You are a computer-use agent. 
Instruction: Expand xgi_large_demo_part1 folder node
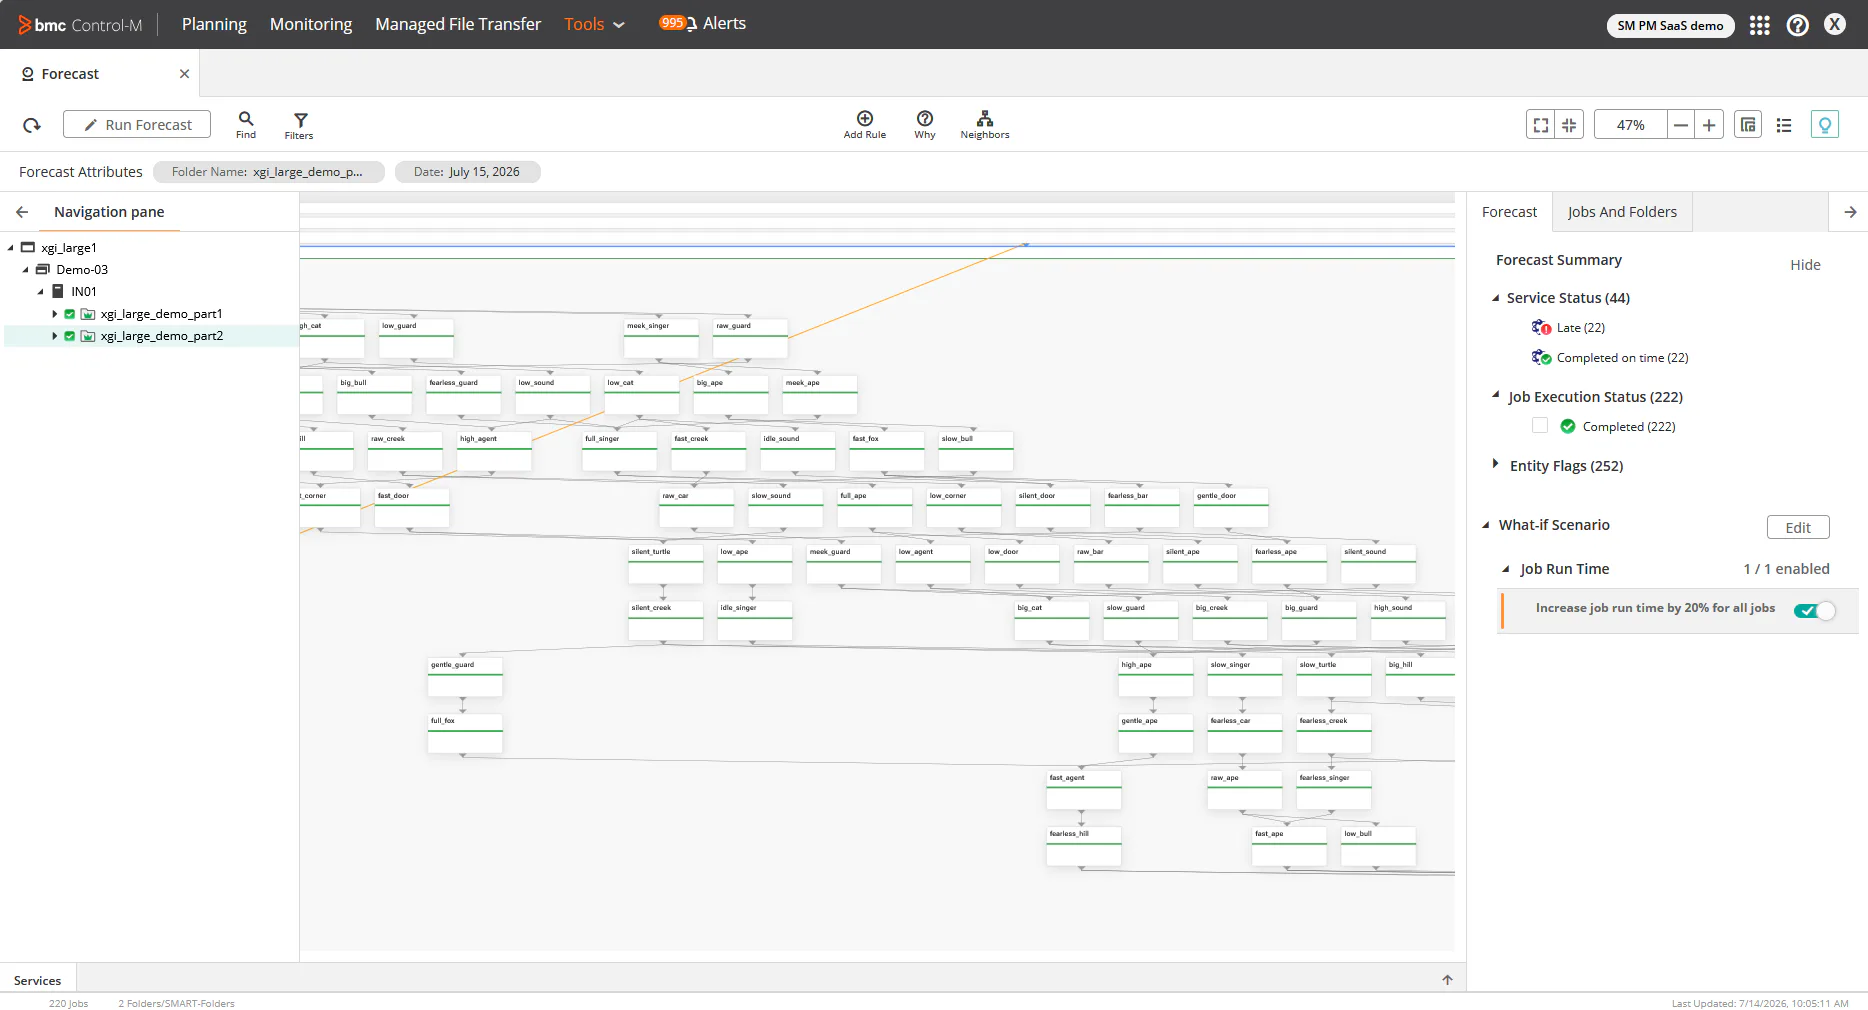pos(55,314)
